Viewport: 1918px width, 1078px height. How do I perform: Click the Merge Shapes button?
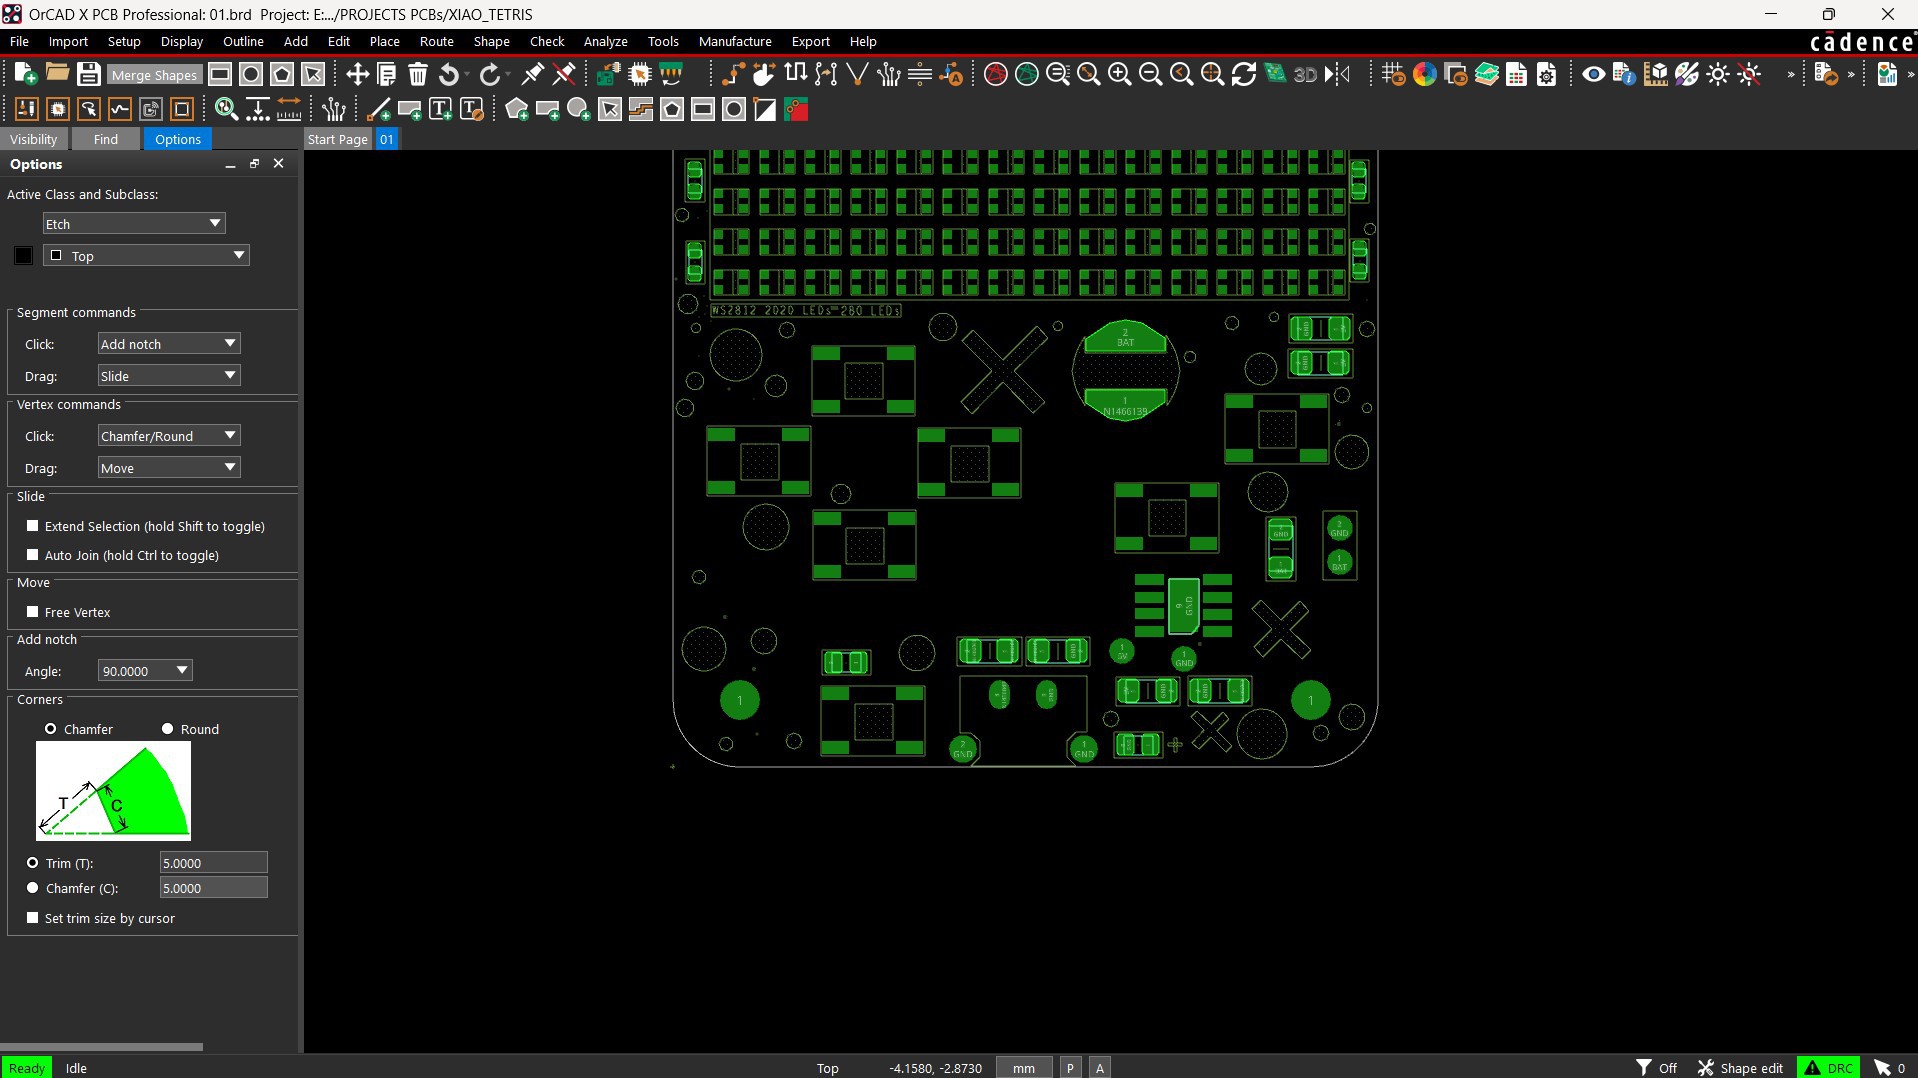coord(154,75)
